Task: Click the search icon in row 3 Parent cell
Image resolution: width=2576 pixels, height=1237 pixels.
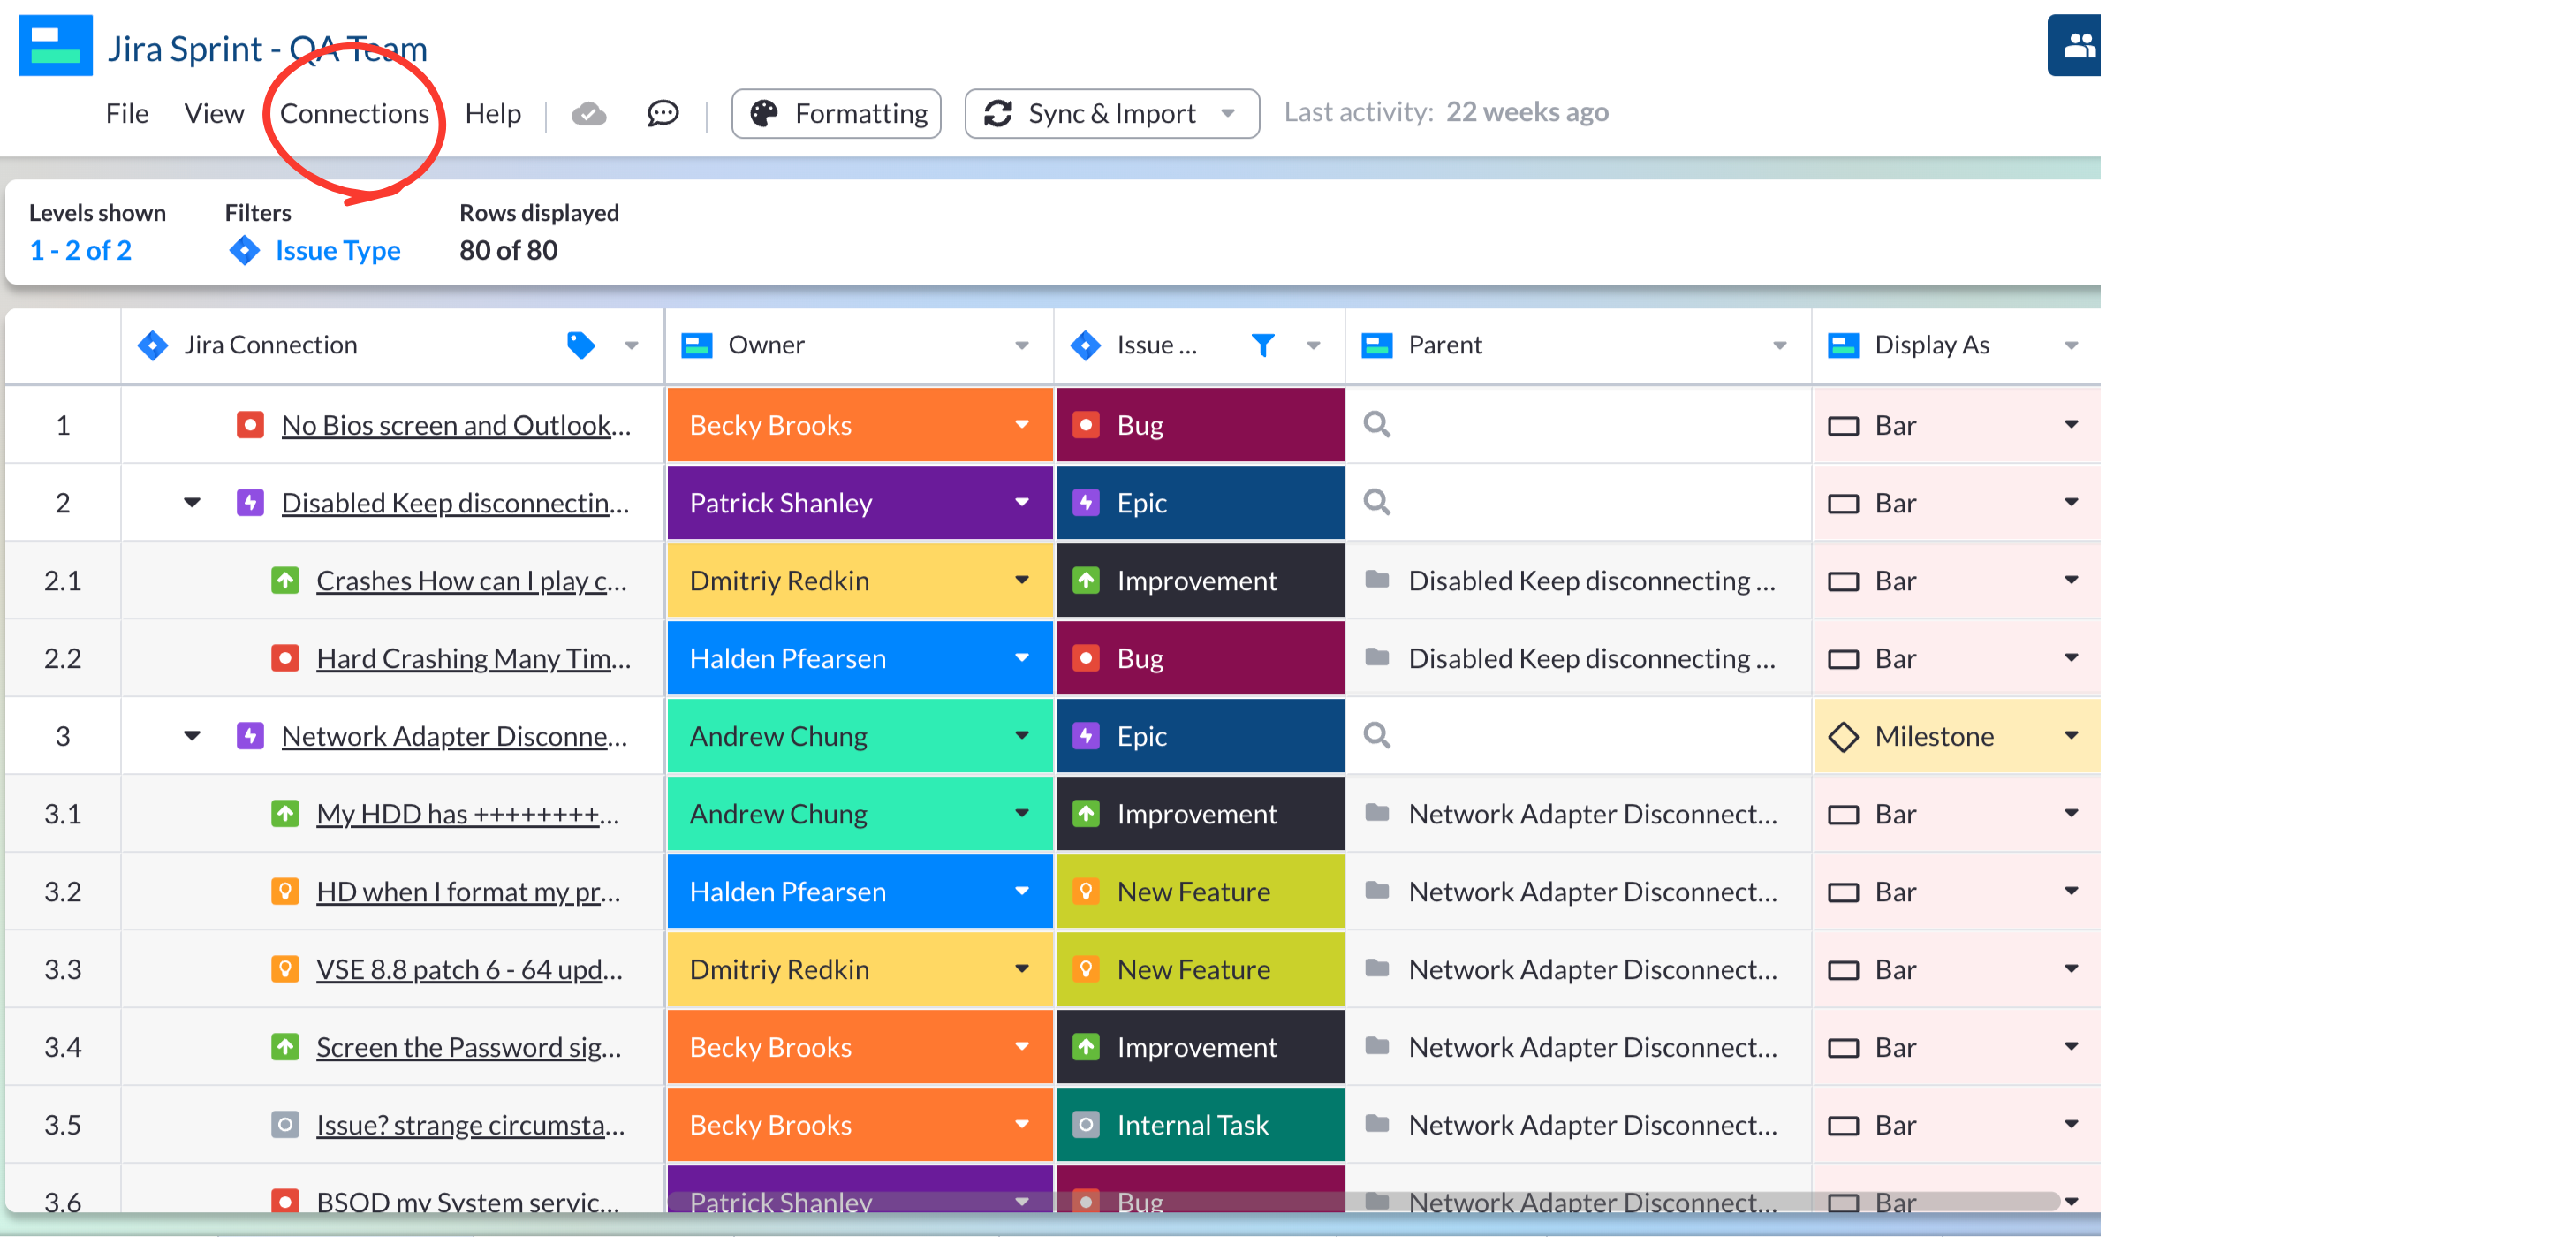Action: pos(1377,736)
